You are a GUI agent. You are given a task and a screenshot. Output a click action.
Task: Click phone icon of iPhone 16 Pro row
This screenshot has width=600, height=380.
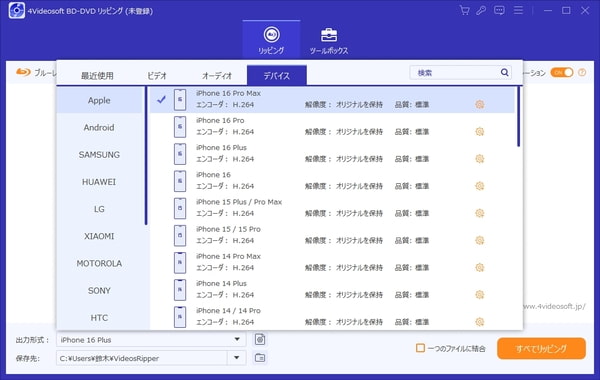point(180,127)
